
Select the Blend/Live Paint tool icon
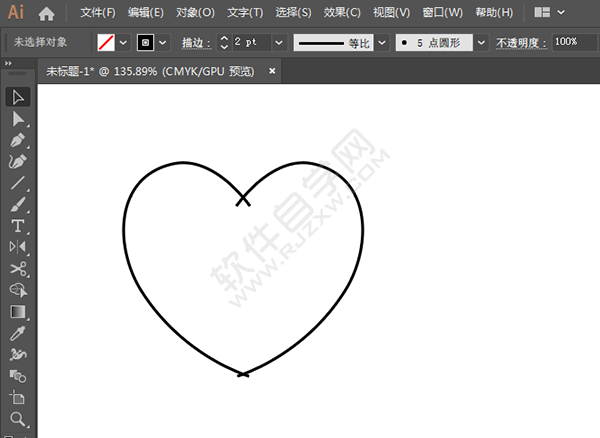[18, 376]
